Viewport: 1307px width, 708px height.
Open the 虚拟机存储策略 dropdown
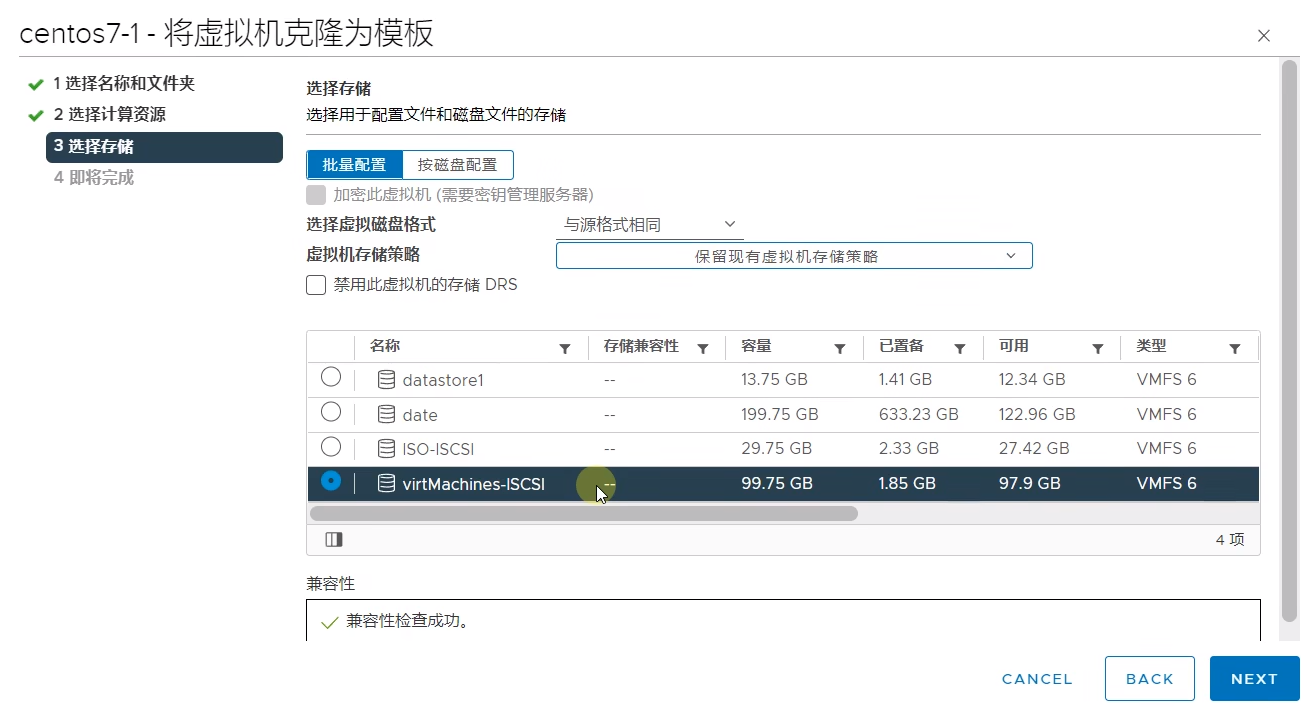[x=793, y=255]
